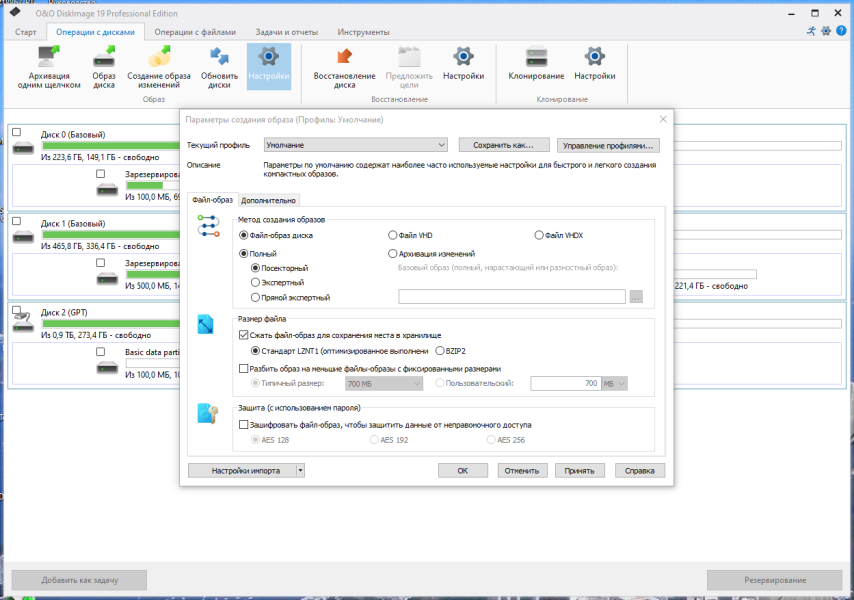
Task: Enable Зашифровать файл-образ encryption checkbox
Action: pyautogui.click(x=243, y=425)
